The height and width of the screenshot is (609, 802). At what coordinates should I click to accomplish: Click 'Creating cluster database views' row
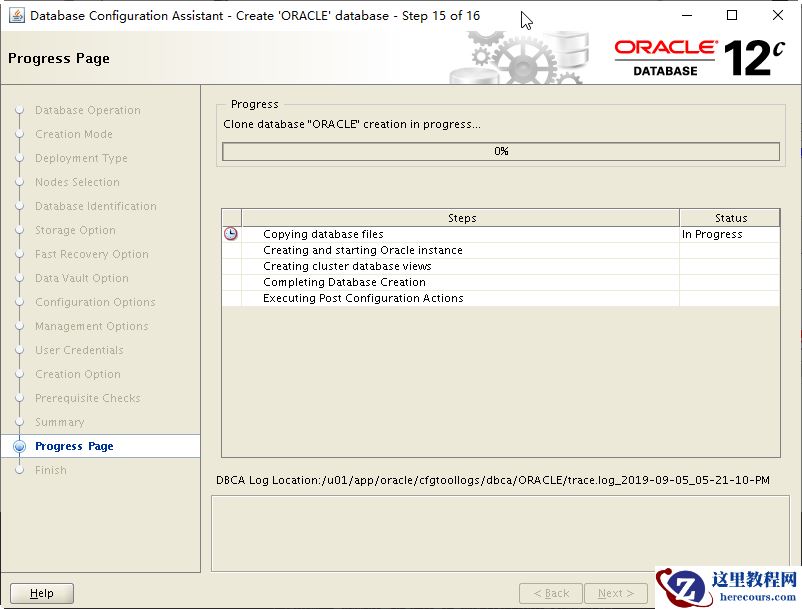click(501, 266)
